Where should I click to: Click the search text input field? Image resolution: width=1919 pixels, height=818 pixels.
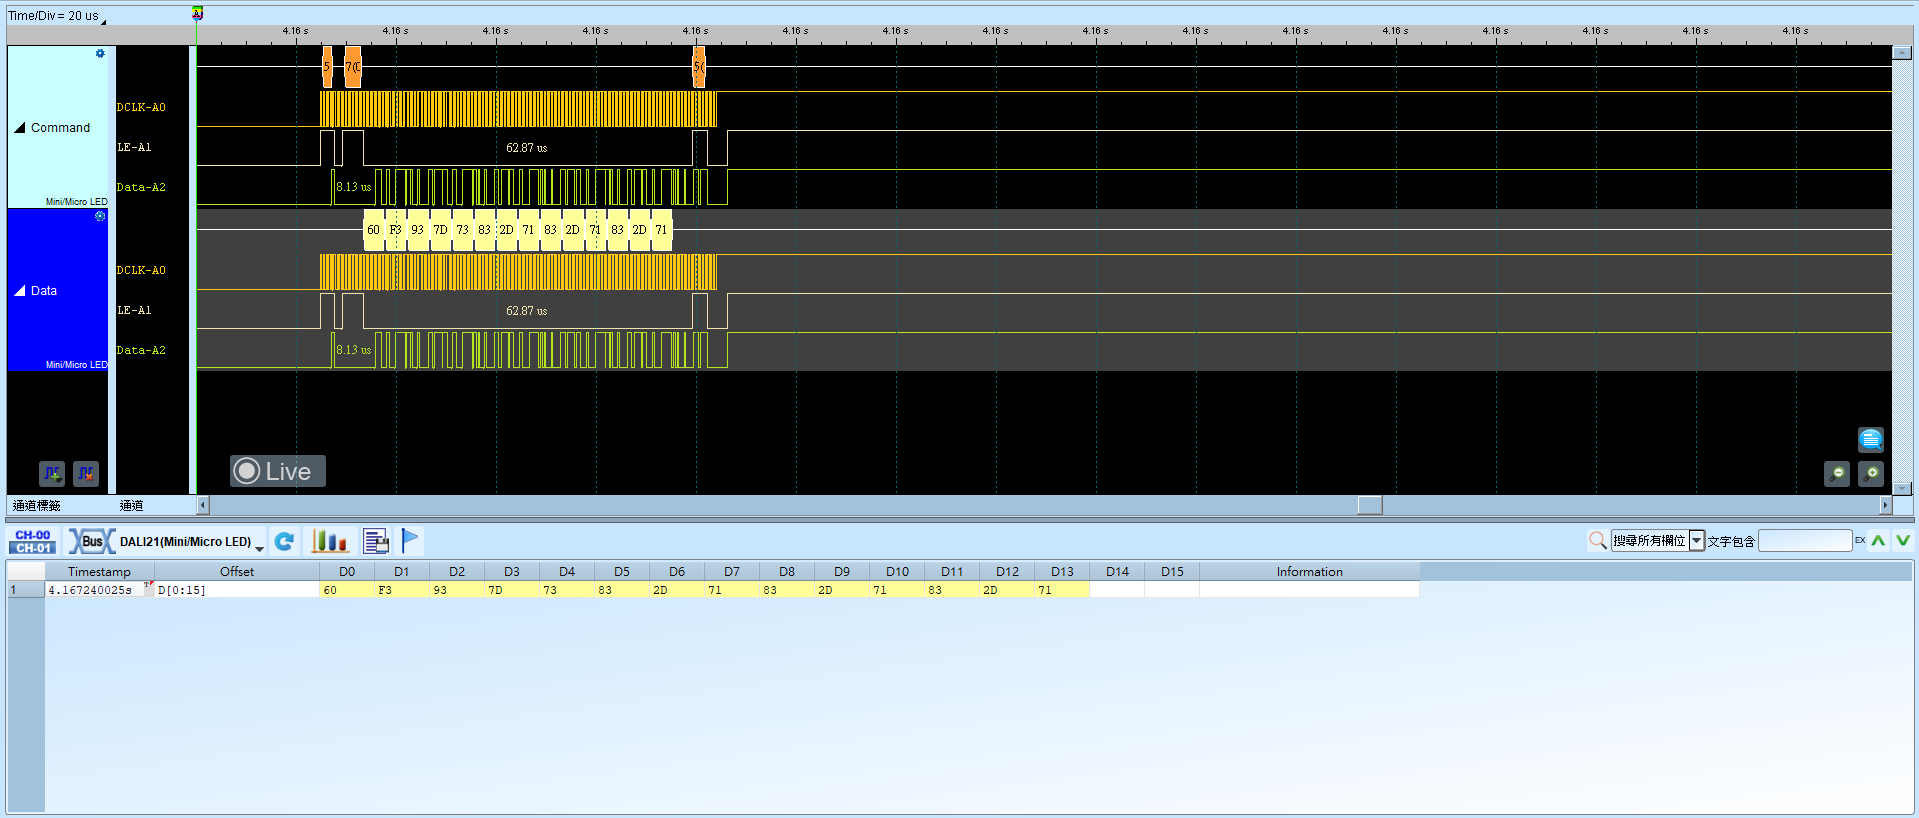tap(1805, 541)
